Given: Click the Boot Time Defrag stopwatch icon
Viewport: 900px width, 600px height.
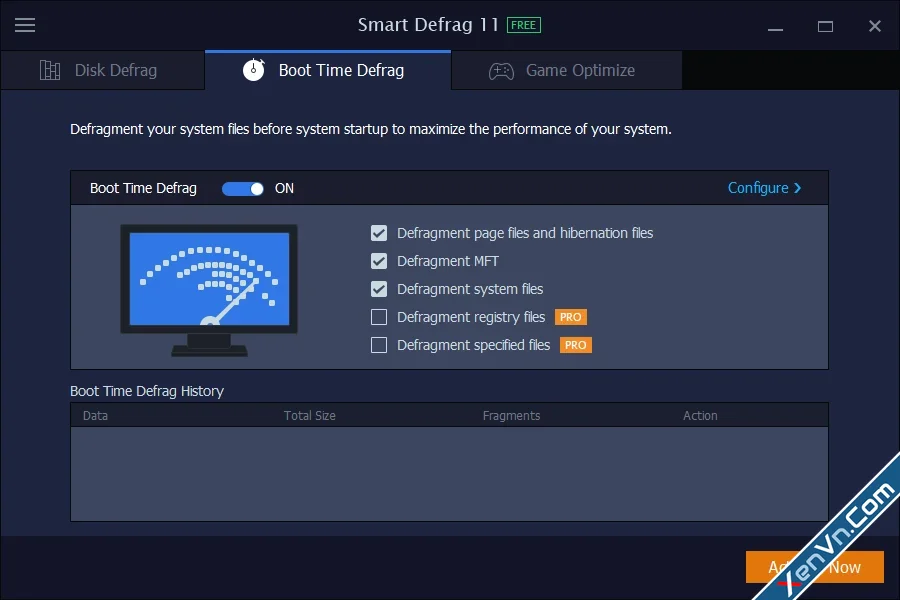Looking at the screenshot, I should coord(254,69).
